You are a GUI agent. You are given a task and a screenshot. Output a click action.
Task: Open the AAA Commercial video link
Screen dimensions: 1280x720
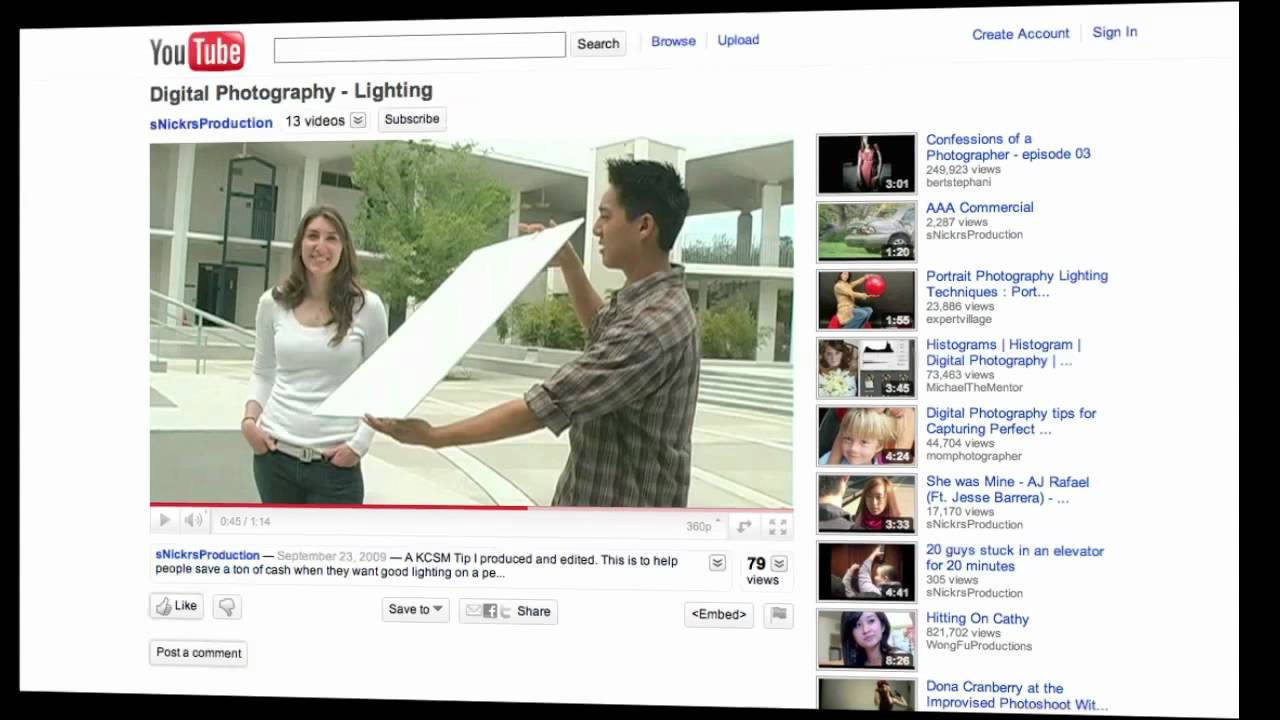[x=980, y=208]
